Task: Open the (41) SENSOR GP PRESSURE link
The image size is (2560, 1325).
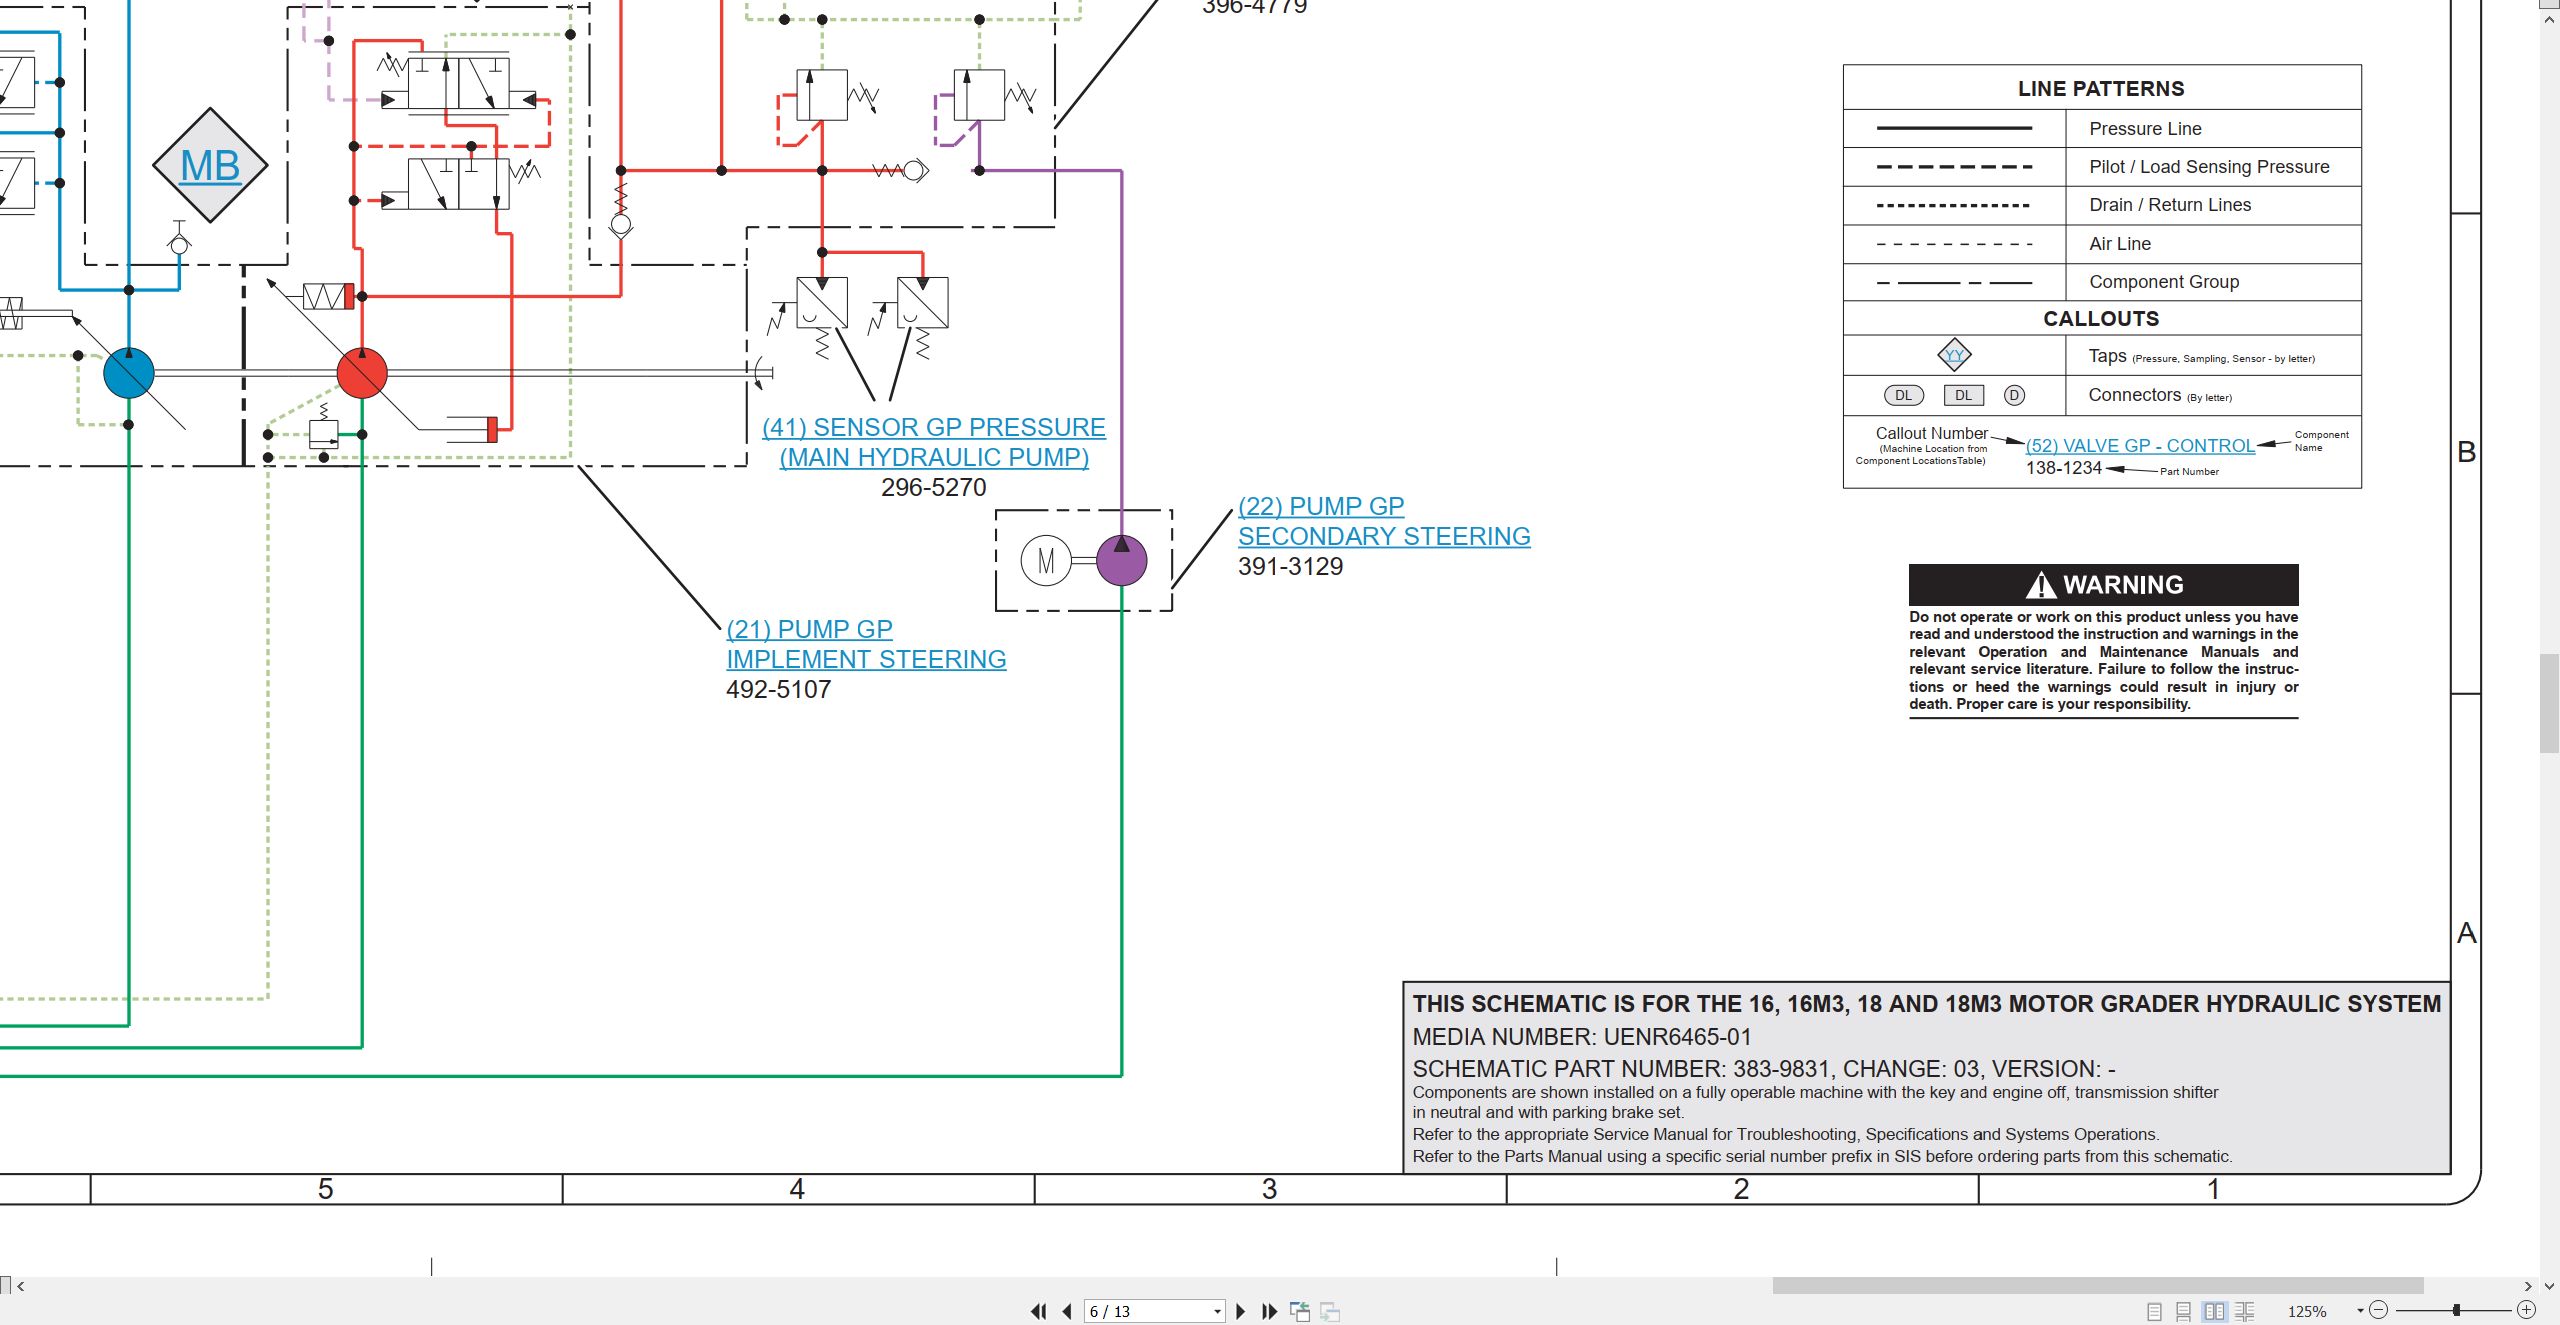Action: (x=933, y=427)
